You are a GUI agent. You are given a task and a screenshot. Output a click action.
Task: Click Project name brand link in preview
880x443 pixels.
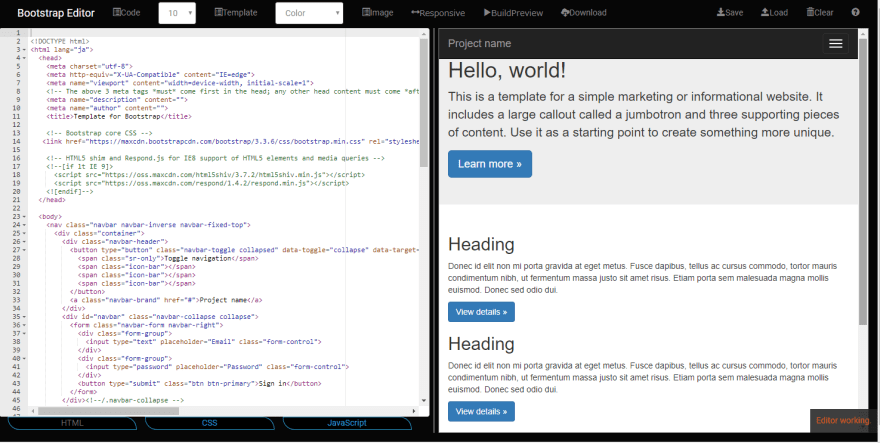coord(479,44)
